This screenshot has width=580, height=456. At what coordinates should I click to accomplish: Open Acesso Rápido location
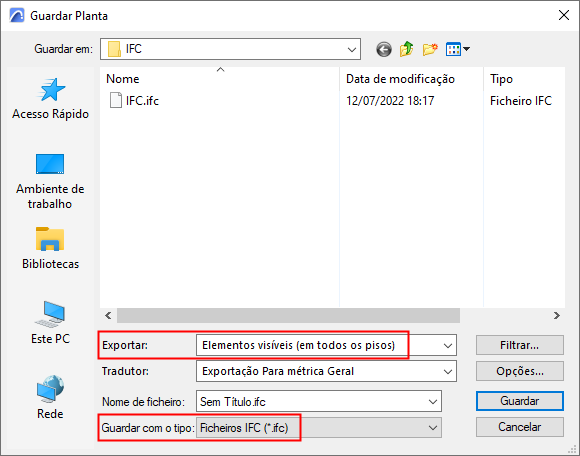(50, 99)
